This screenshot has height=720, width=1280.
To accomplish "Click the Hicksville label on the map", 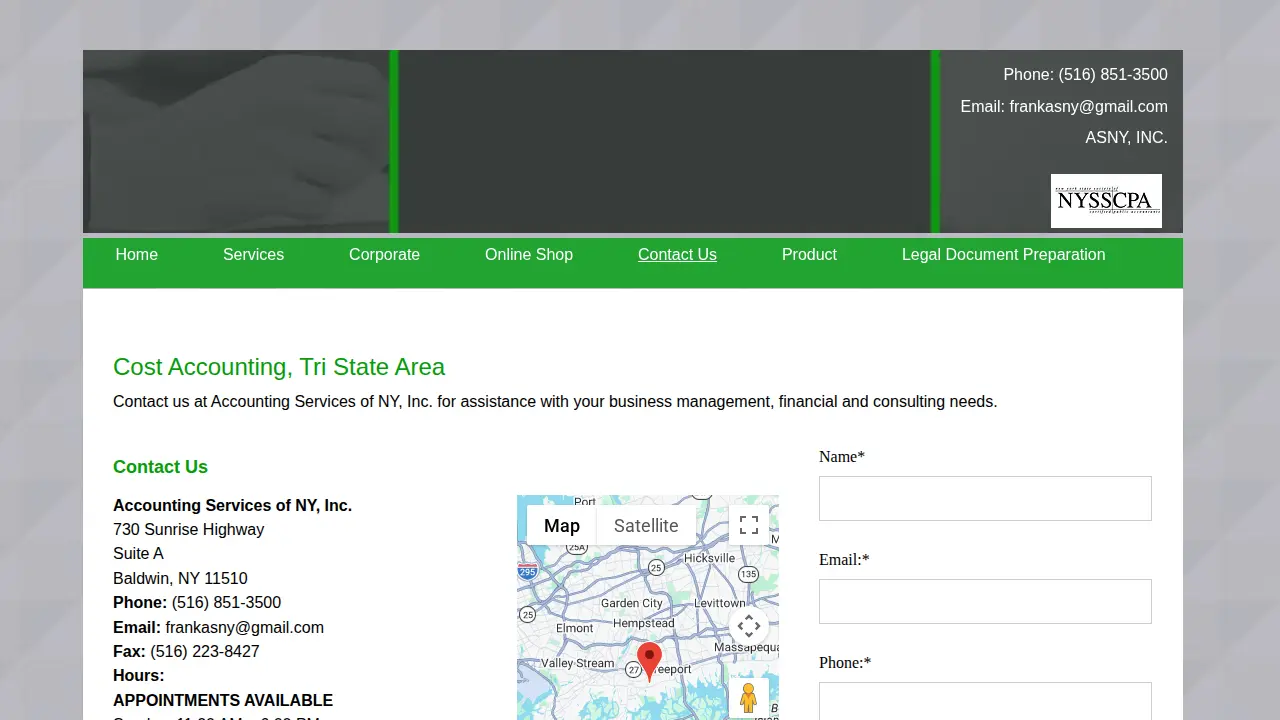I will click(709, 558).
